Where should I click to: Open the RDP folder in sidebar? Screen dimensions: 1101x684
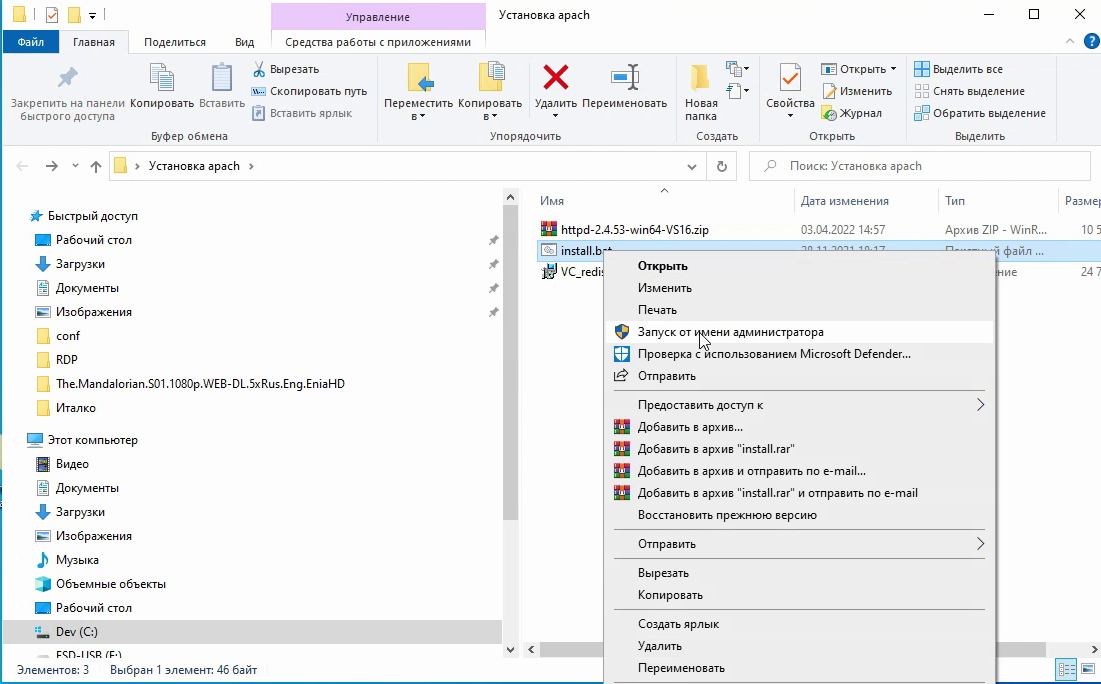(67, 360)
